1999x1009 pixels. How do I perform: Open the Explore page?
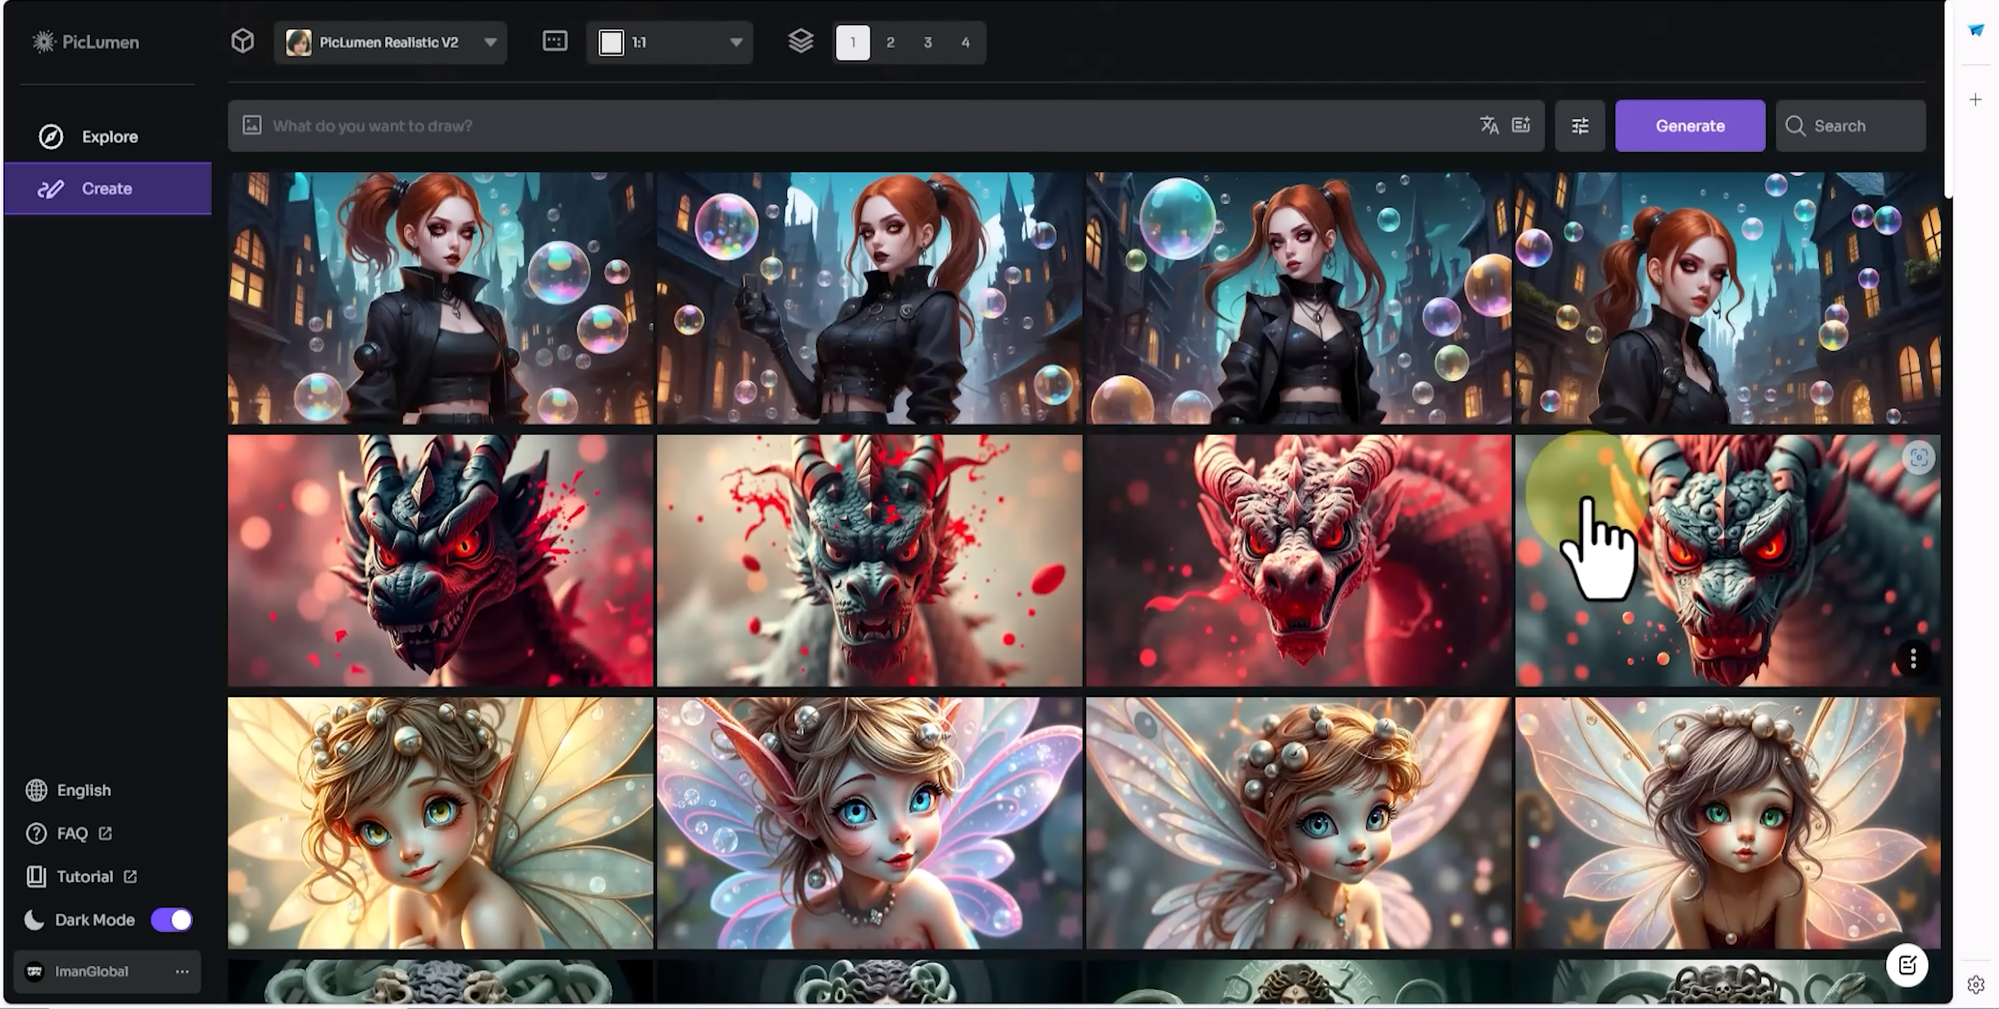click(108, 136)
